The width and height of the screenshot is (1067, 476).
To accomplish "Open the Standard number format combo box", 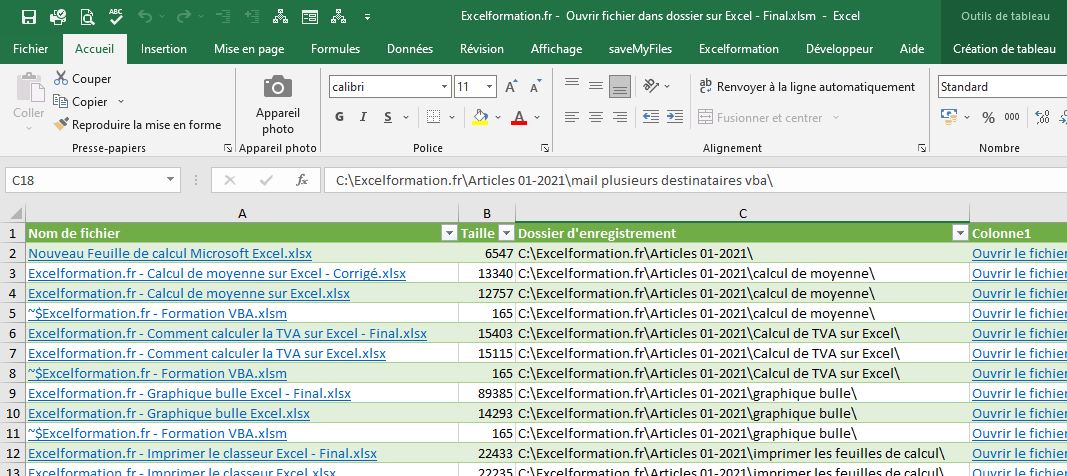I will [x=1002, y=87].
